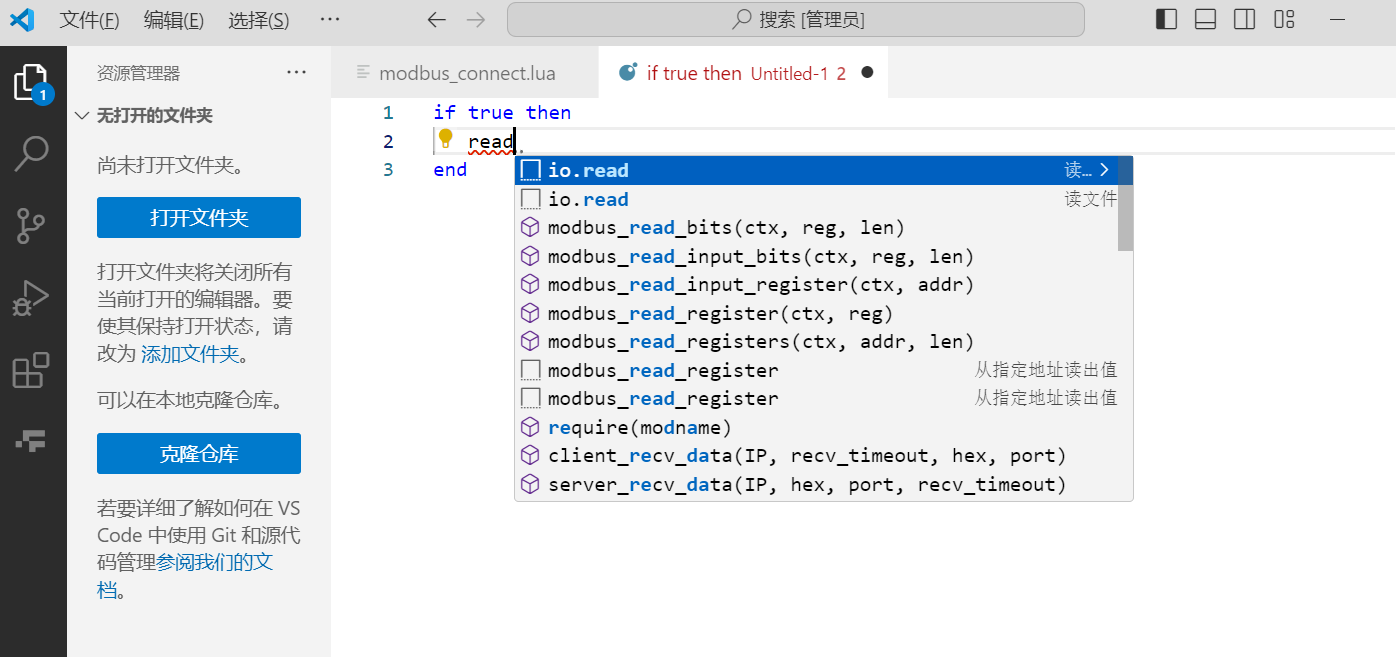The width and height of the screenshot is (1396, 657).
Task: Click the 添加文件夹 link
Action: [190, 354]
